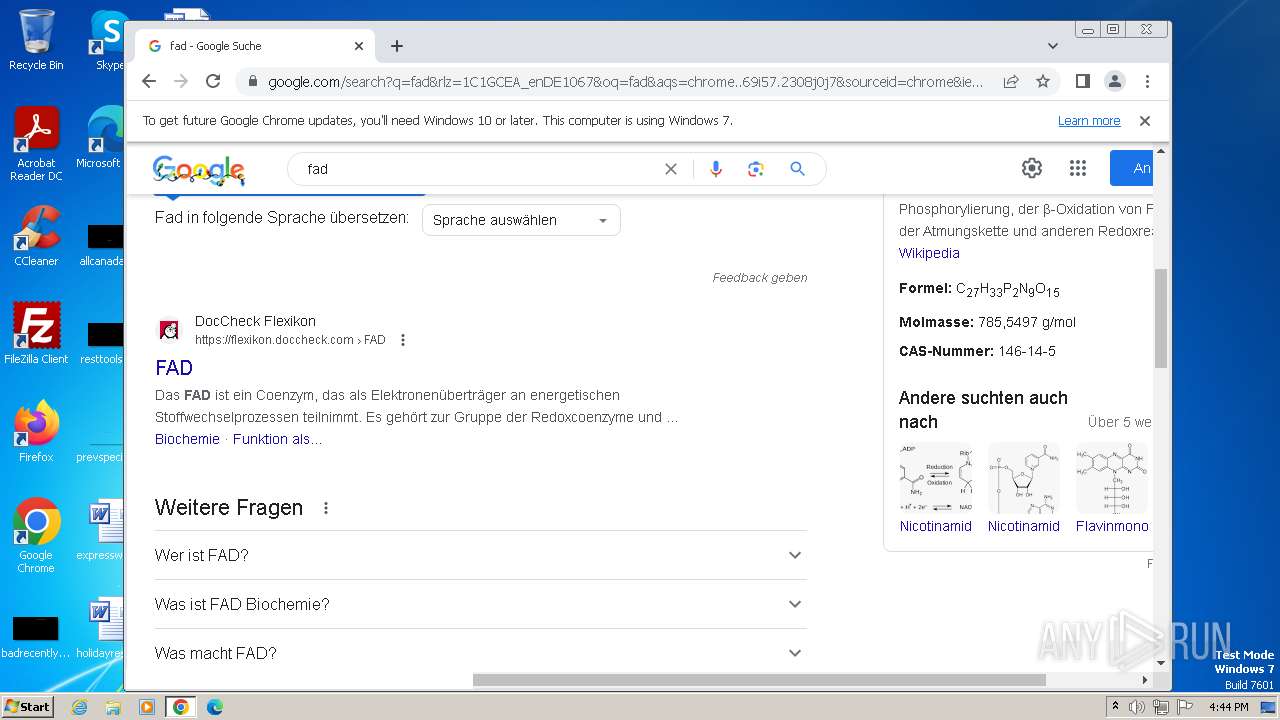Open Sprache auswählen dropdown
The image size is (1280, 720).
pyautogui.click(x=521, y=220)
